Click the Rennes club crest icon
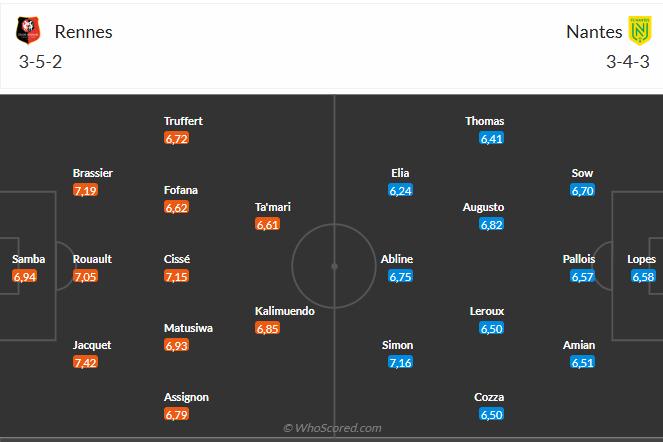Image resolution: width=663 pixels, height=442 pixels. click(x=29, y=31)
